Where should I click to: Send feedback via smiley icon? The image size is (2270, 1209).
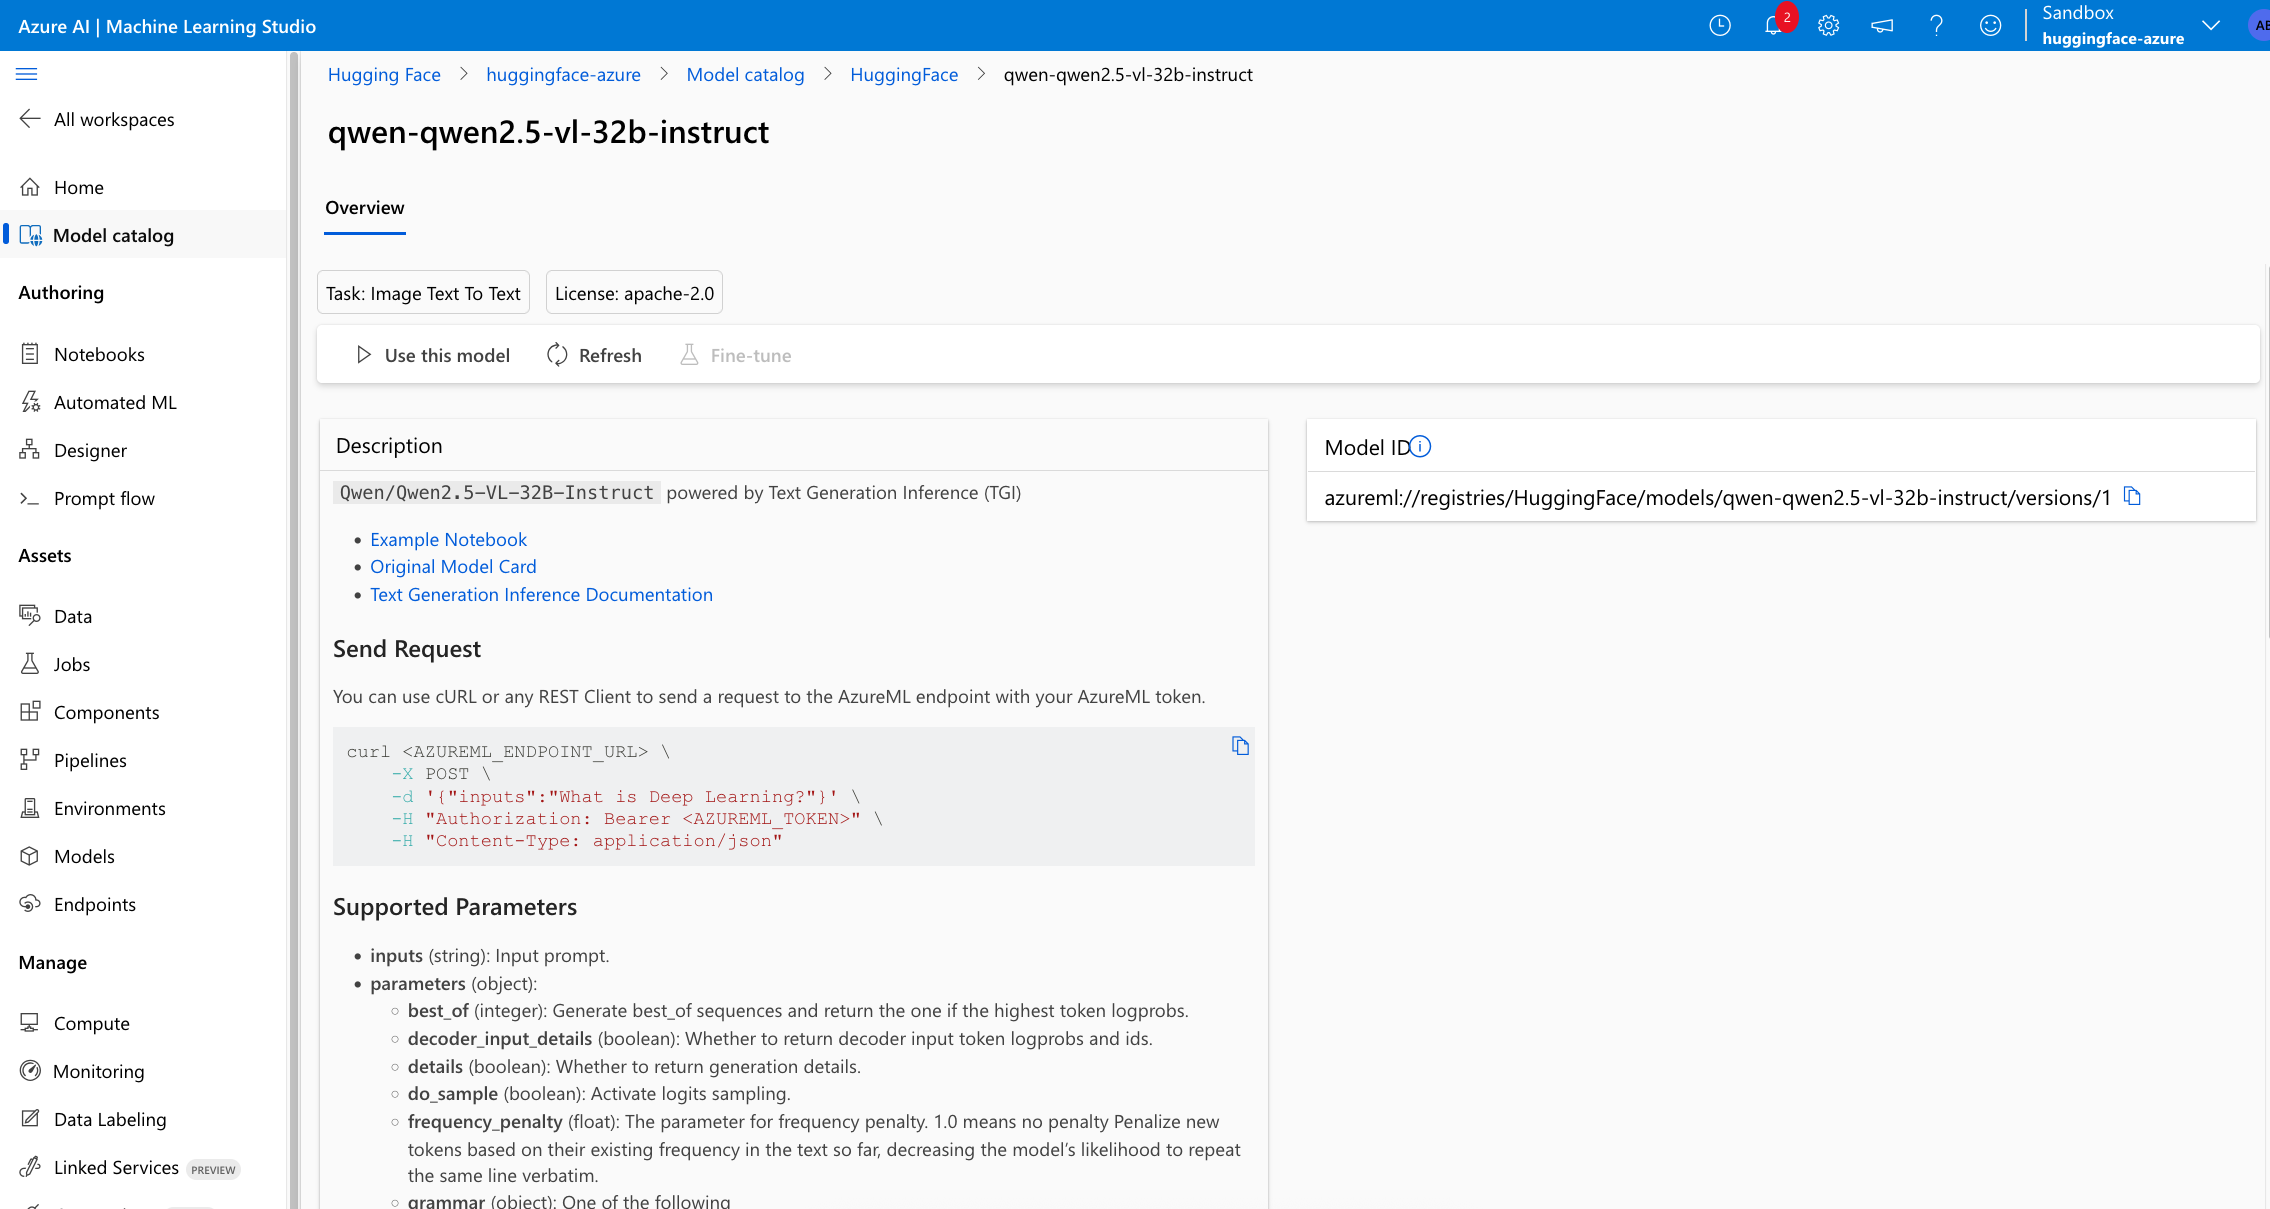pyautogui.click(x=1990, y=26)
